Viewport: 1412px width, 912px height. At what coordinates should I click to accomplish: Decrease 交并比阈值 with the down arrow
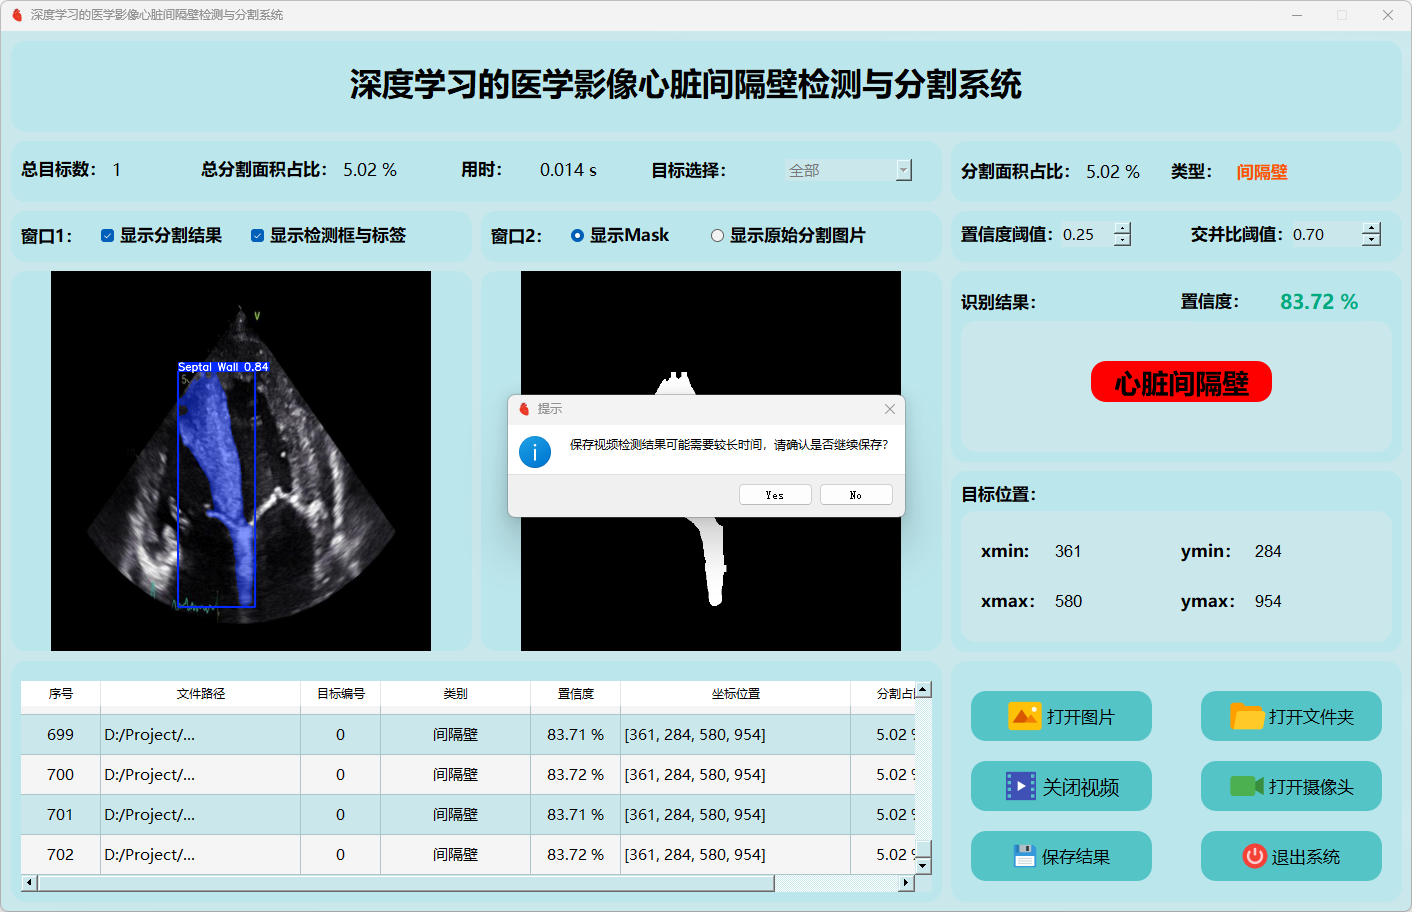pyautogui.click(x=1372, y=240)
